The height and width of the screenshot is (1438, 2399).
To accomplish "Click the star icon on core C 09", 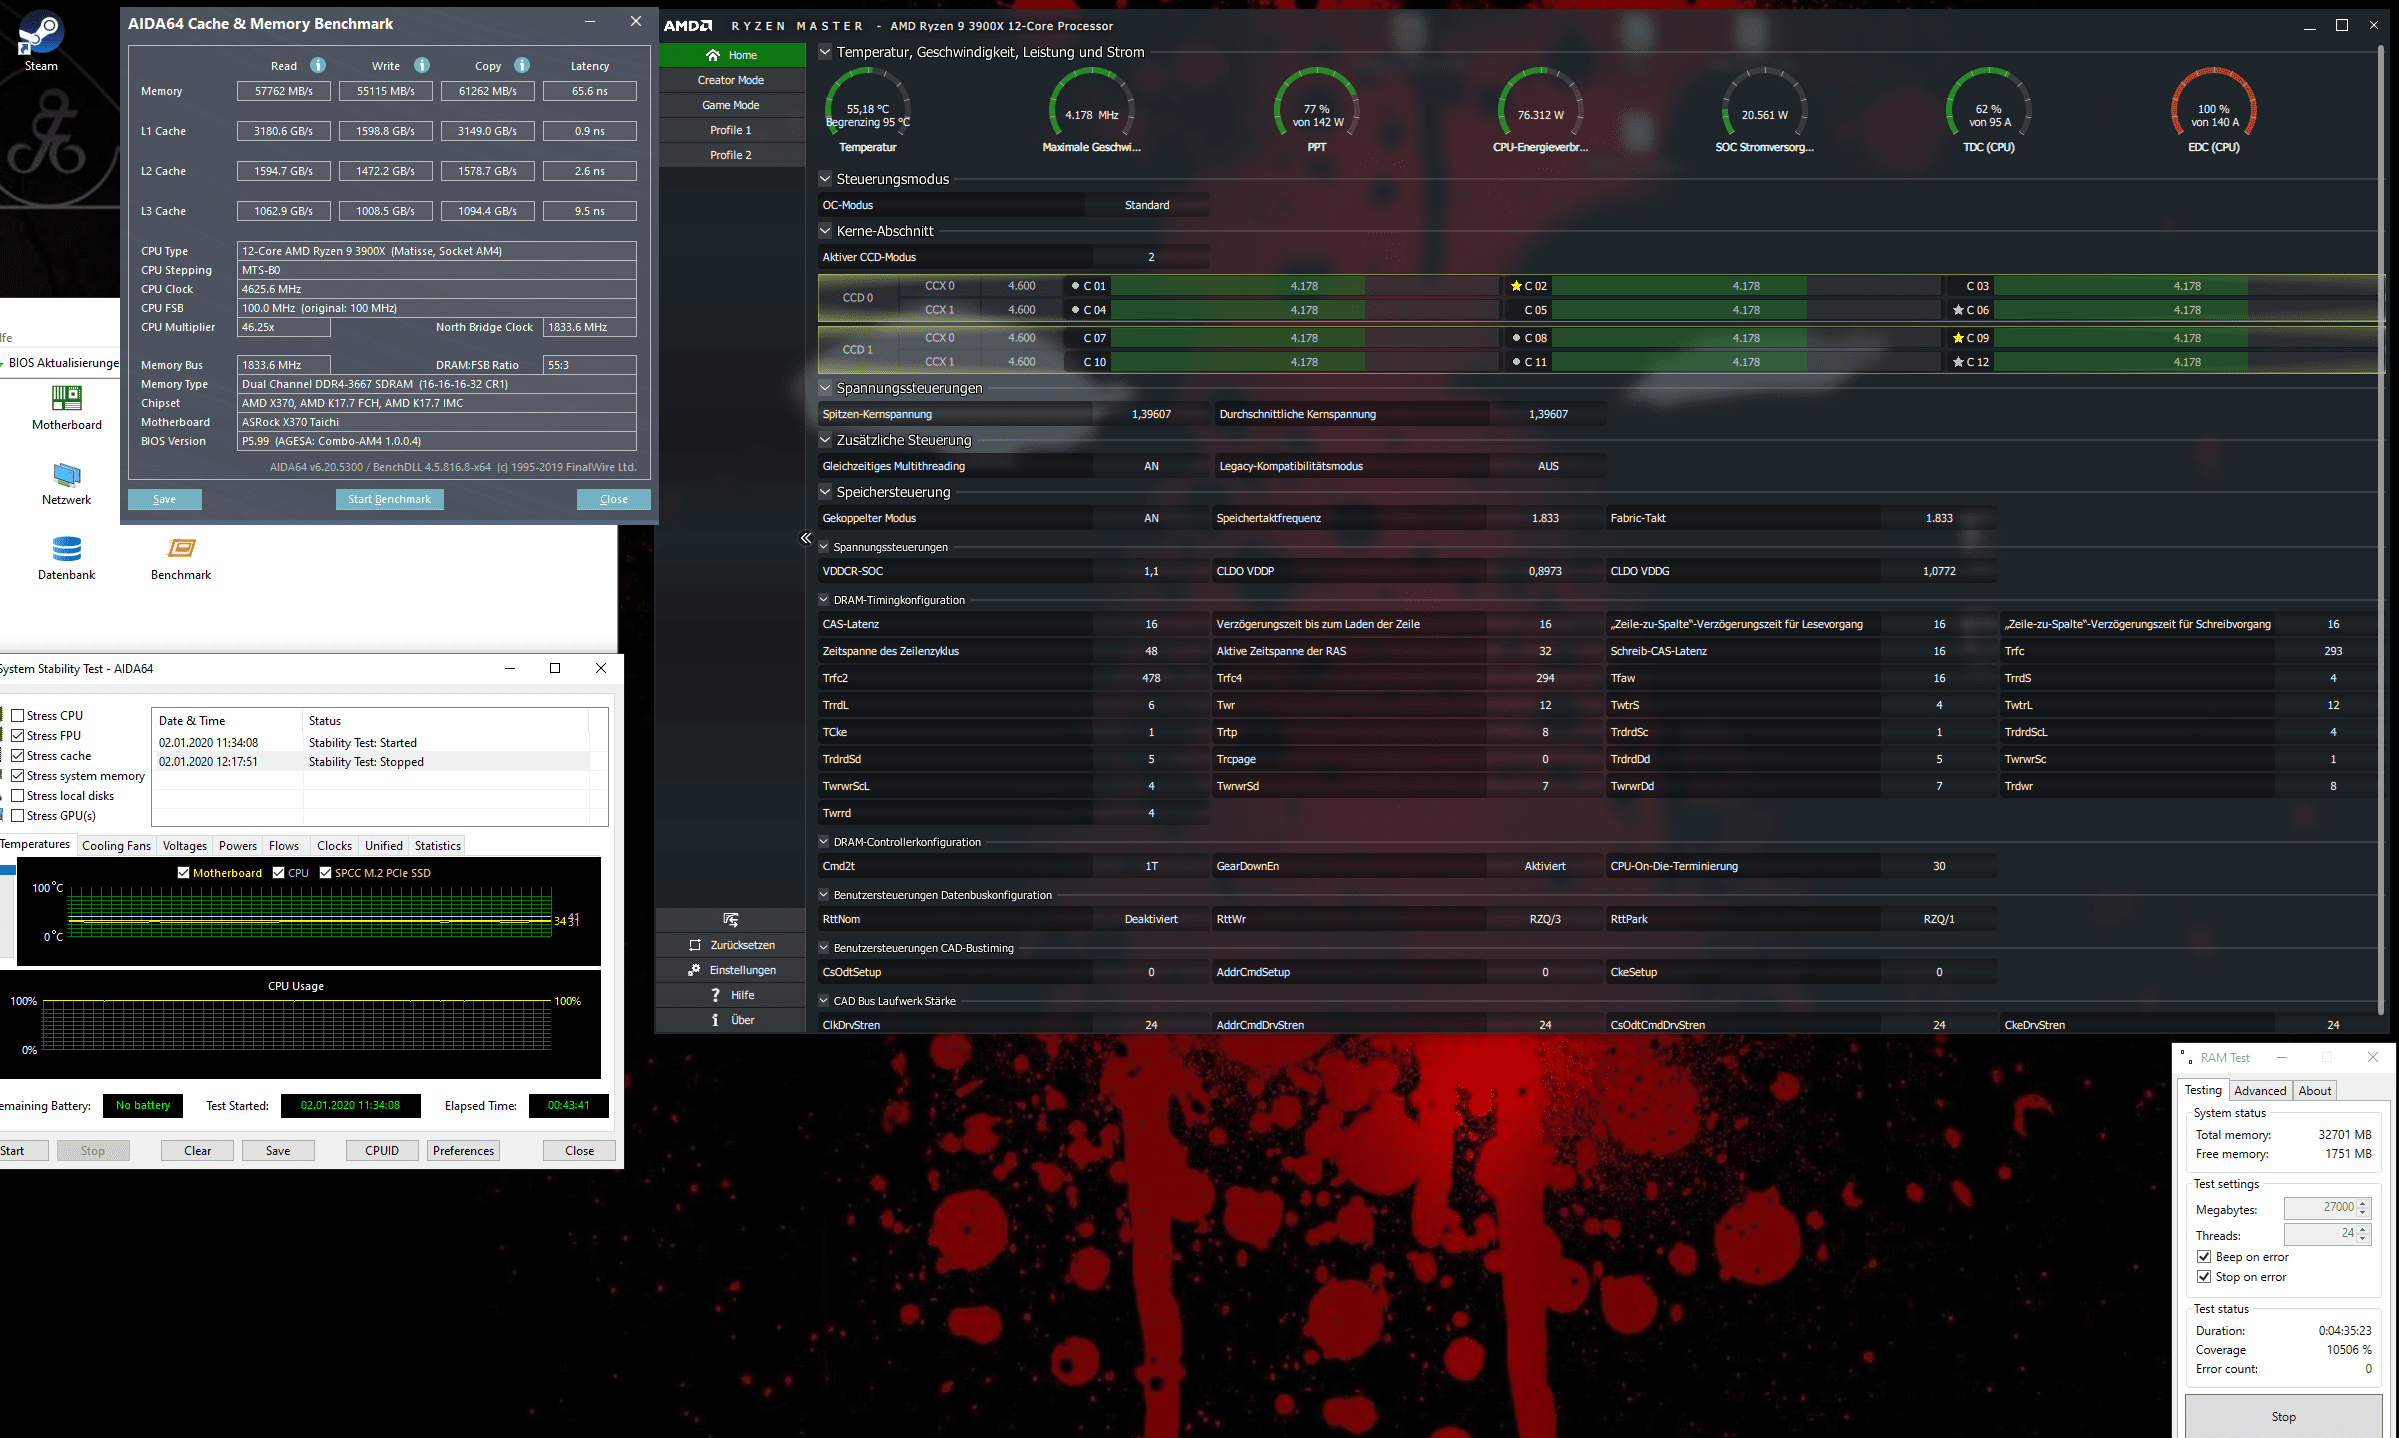I will [x=1958, y=338].
